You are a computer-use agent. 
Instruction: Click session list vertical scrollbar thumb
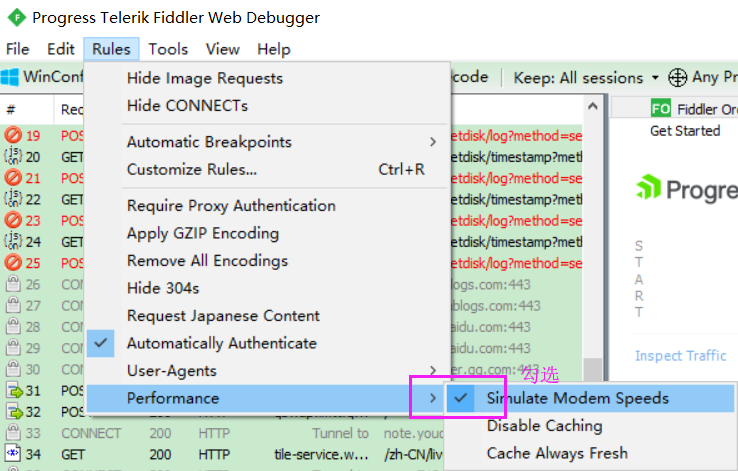point(593,369)
